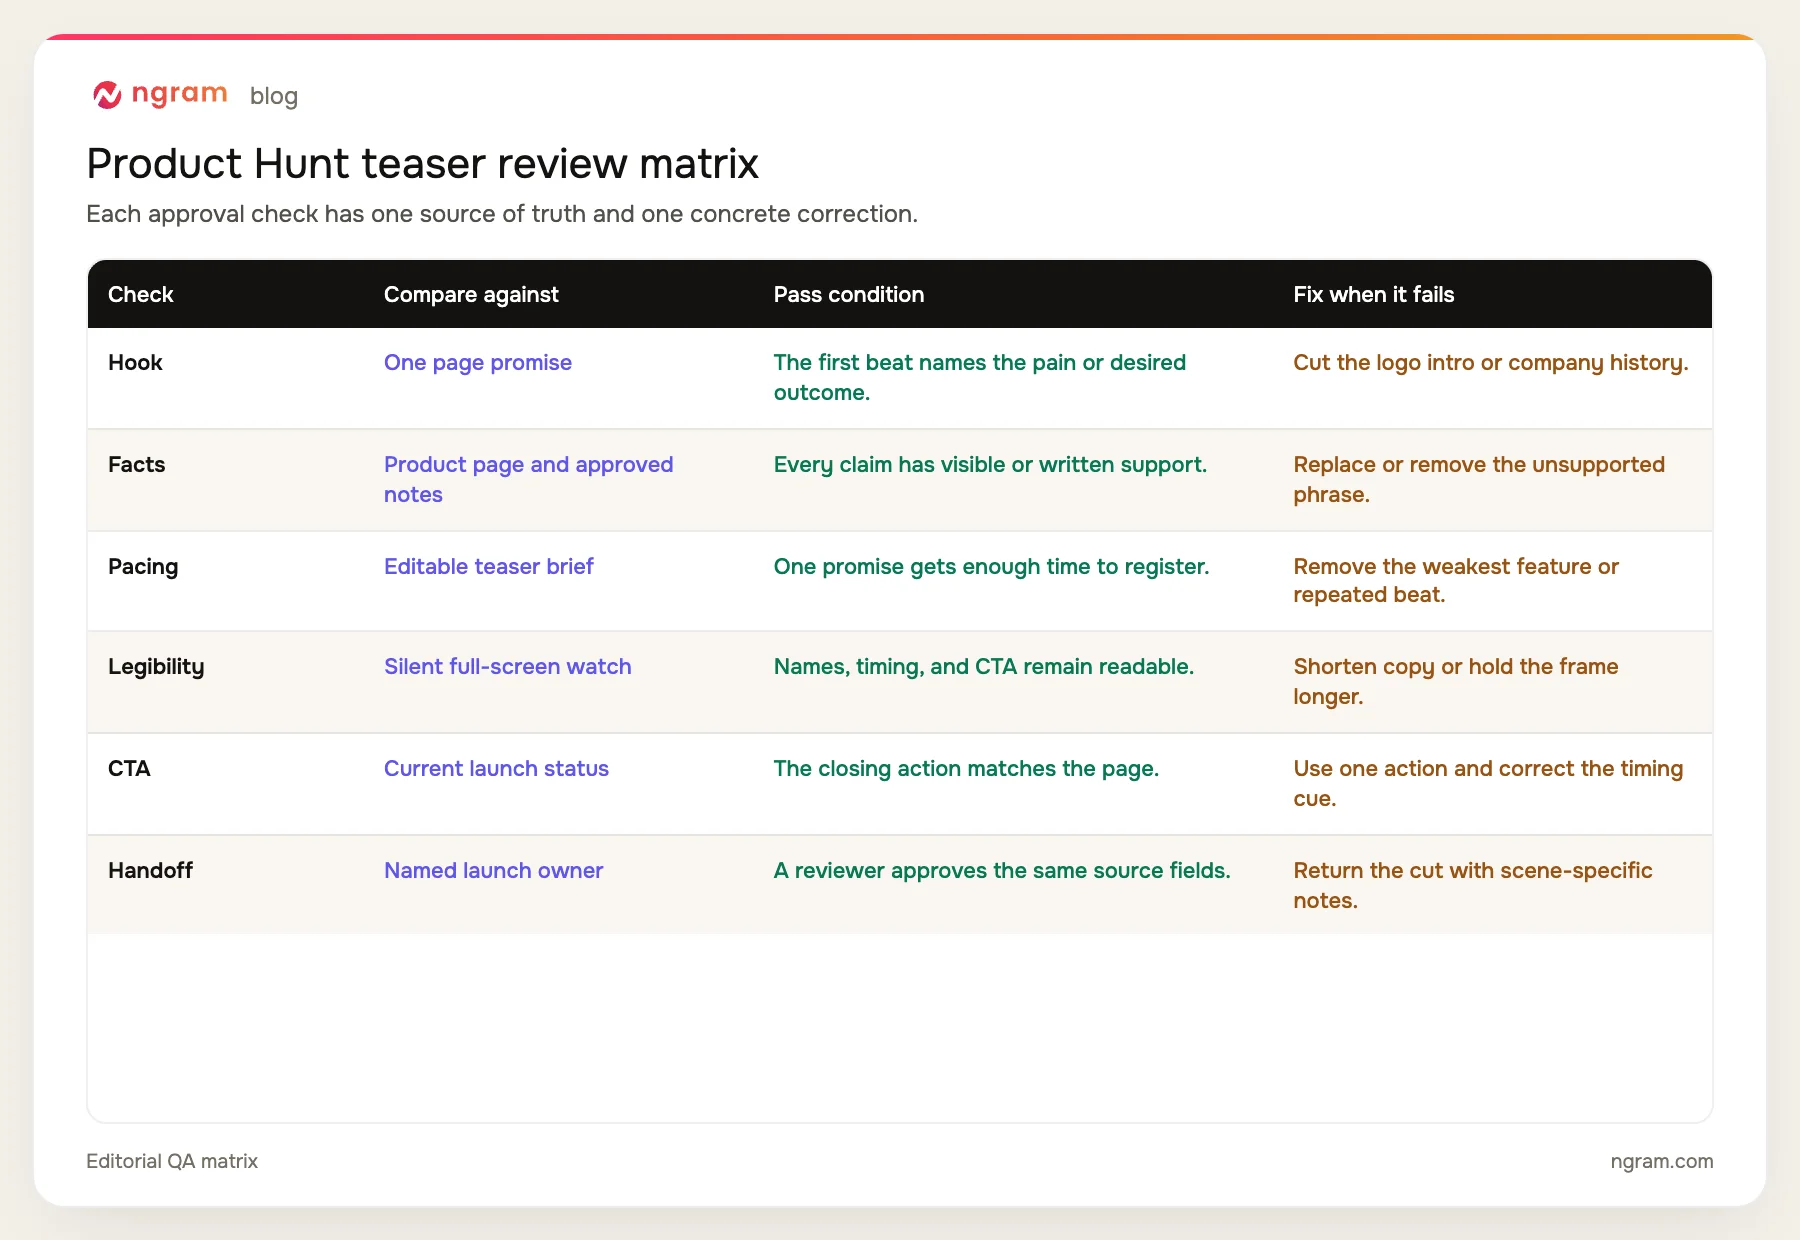
Task: Click 'One page promise' cell
Action: tap(478, 362)
